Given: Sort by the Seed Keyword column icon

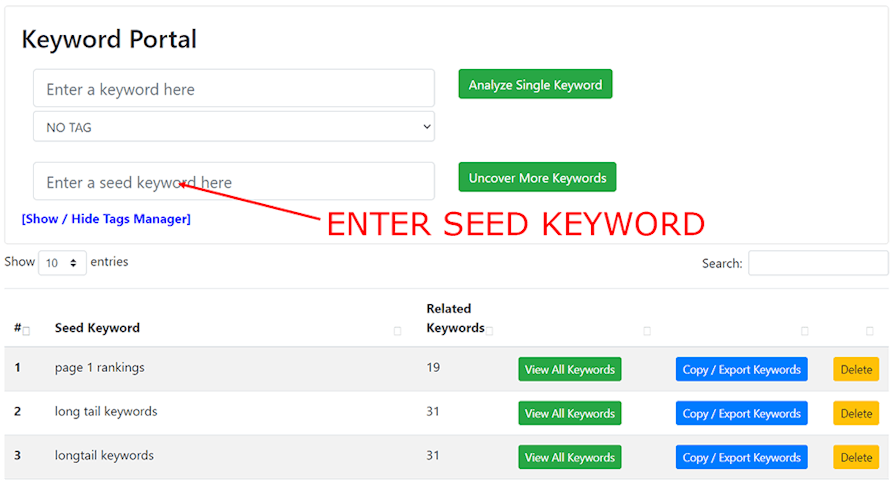Looking at the screenshot, I should click(x=398, y=331).
